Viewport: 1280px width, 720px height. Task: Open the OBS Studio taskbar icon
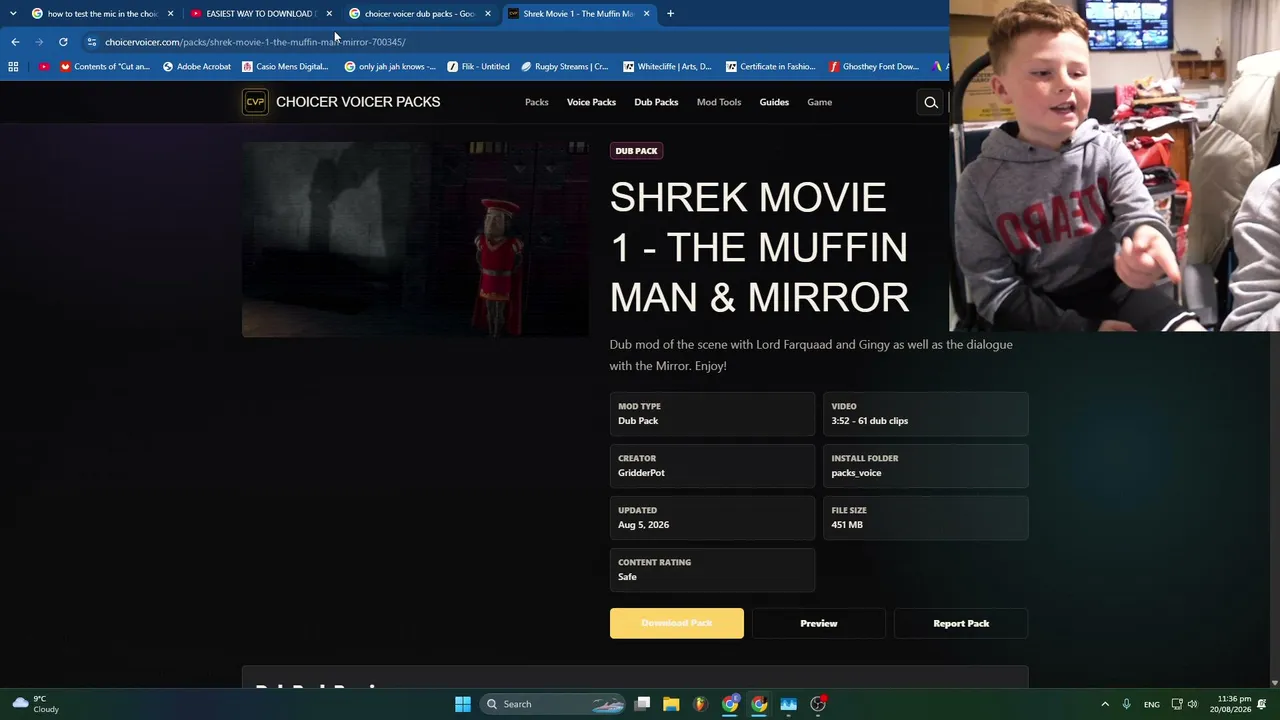[818, 704]
